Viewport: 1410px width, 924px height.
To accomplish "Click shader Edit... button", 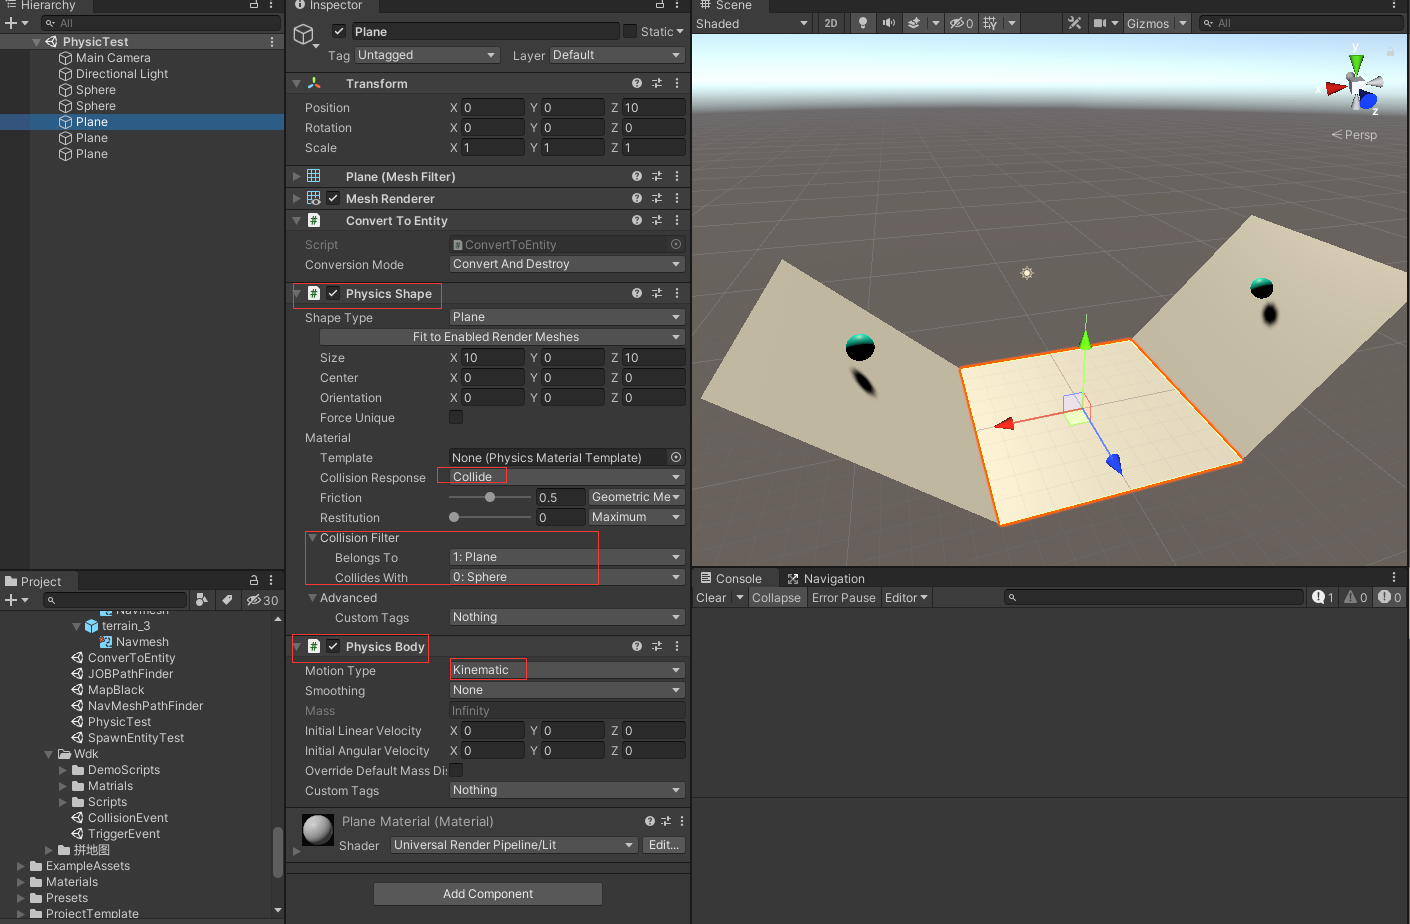I will 664,845.
